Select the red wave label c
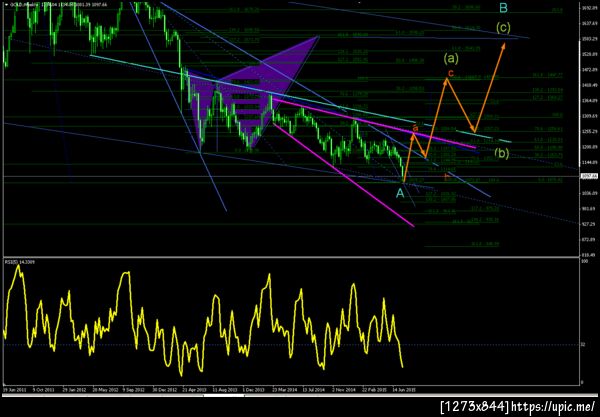 tap(451, 73)
